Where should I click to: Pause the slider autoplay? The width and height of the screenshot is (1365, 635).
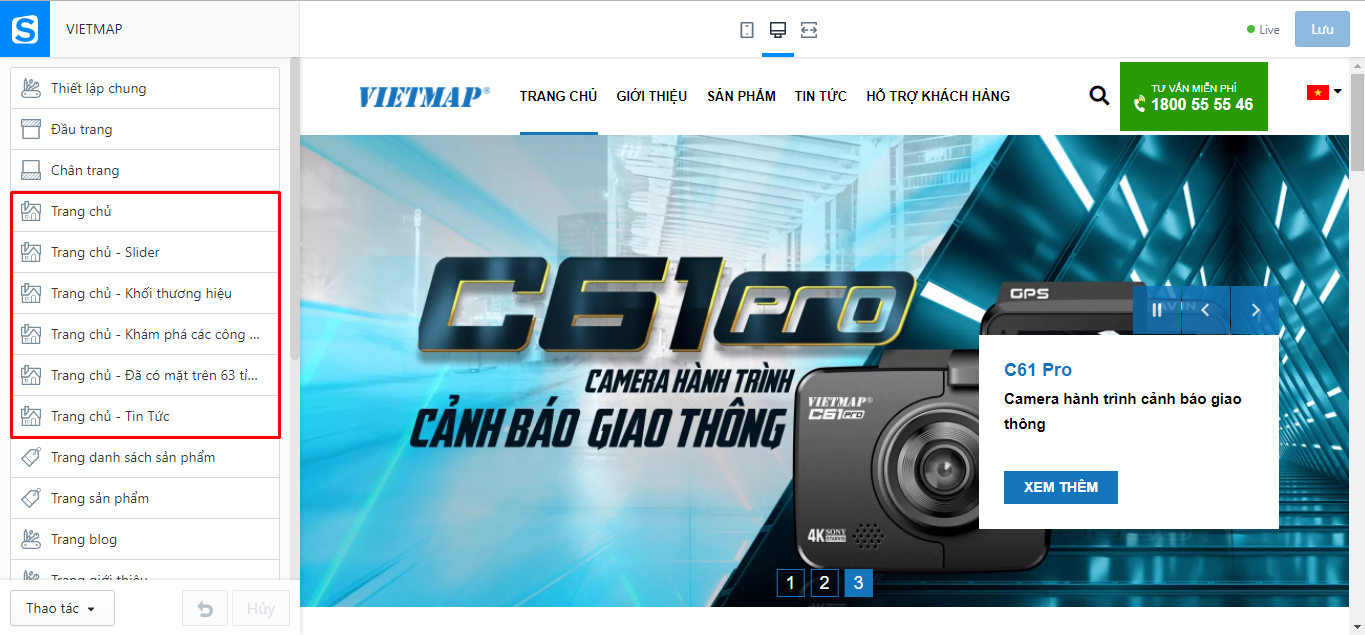click(1157, 310)
